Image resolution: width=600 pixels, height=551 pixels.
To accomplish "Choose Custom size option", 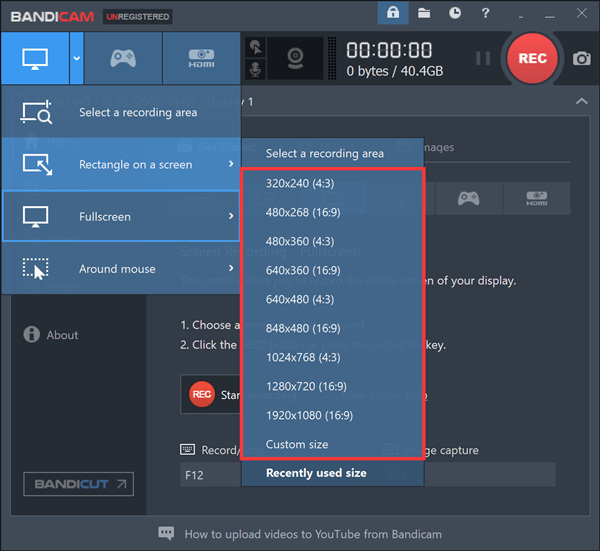I will click(x=333, y=444).
